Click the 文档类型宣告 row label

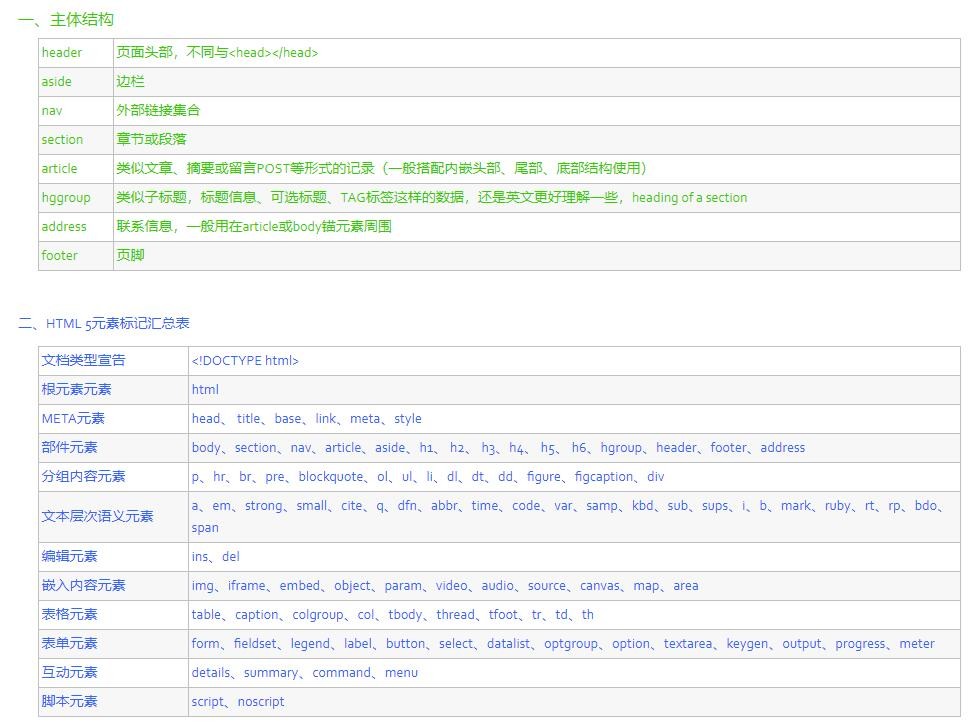click(84, 360)
